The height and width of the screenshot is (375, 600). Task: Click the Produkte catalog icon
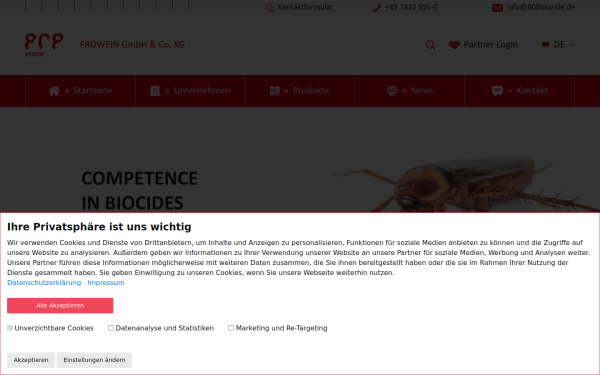[x=275, y=91]
